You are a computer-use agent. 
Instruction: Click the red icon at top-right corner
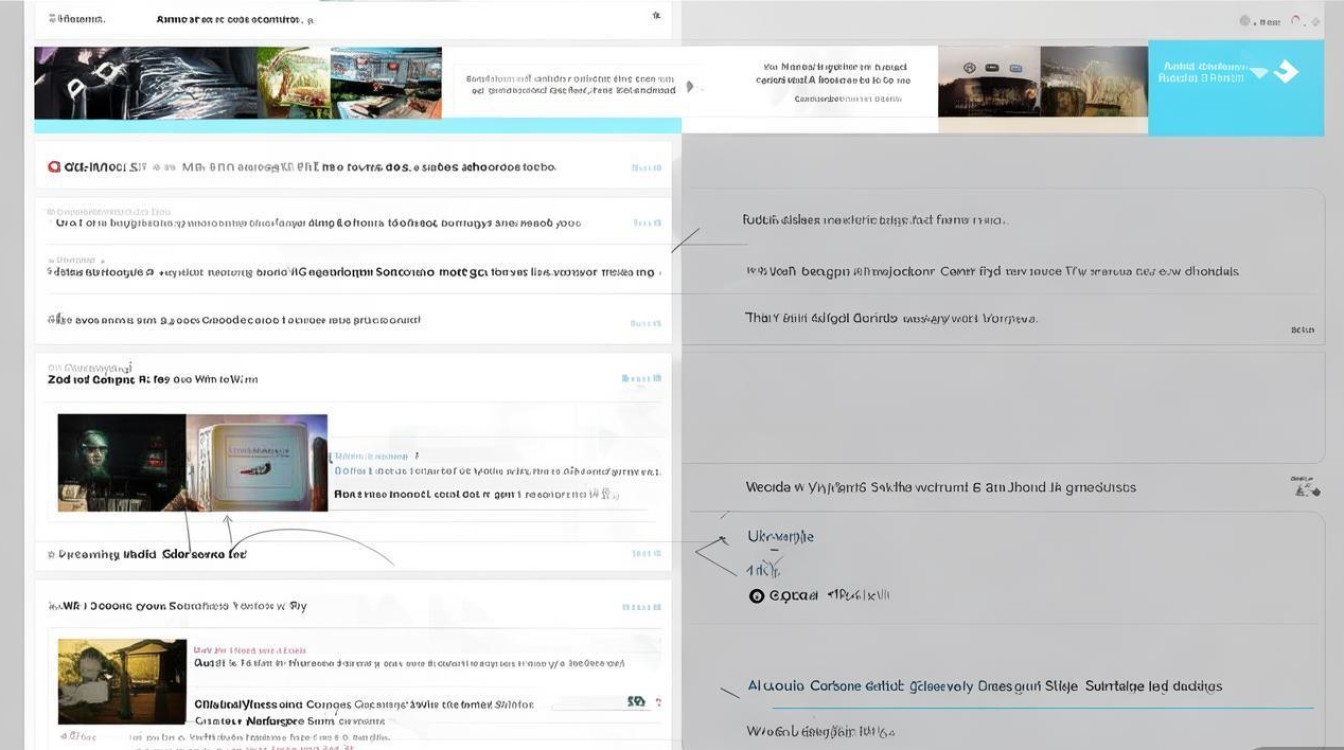point(1297,21)
